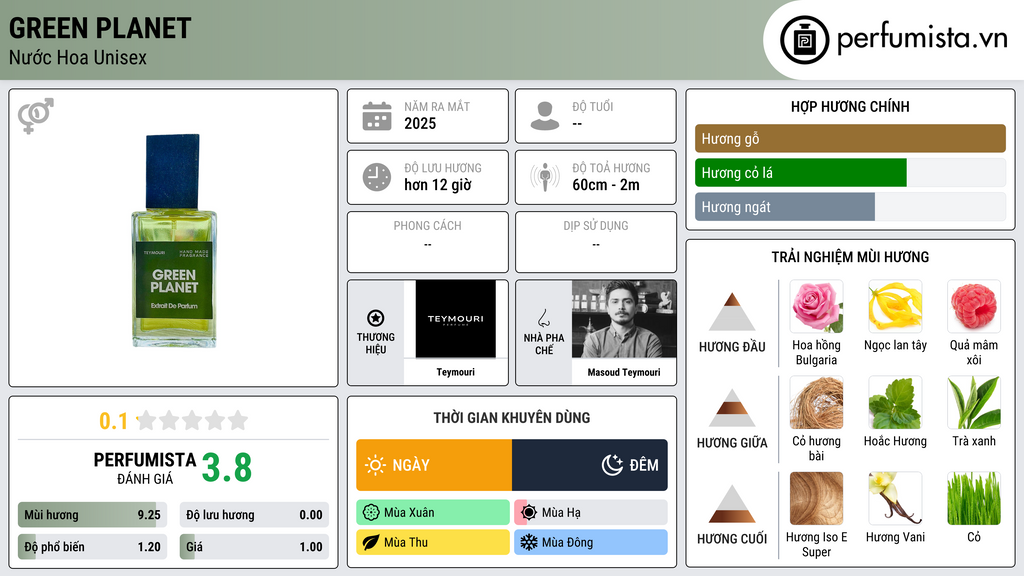Image resolution: width=1024 pixels, height=576 pixels.
Task: Open the Hương Vani note image
Action: [895, 498]
